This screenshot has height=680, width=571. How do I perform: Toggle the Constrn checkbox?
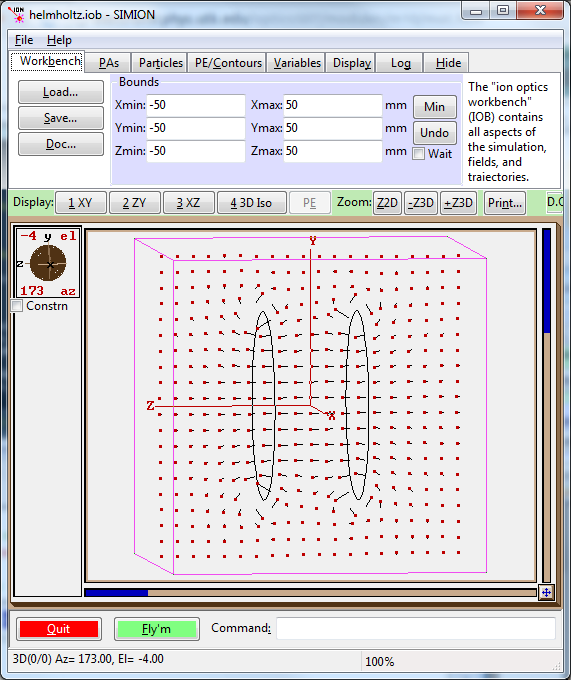click(17, 306)
